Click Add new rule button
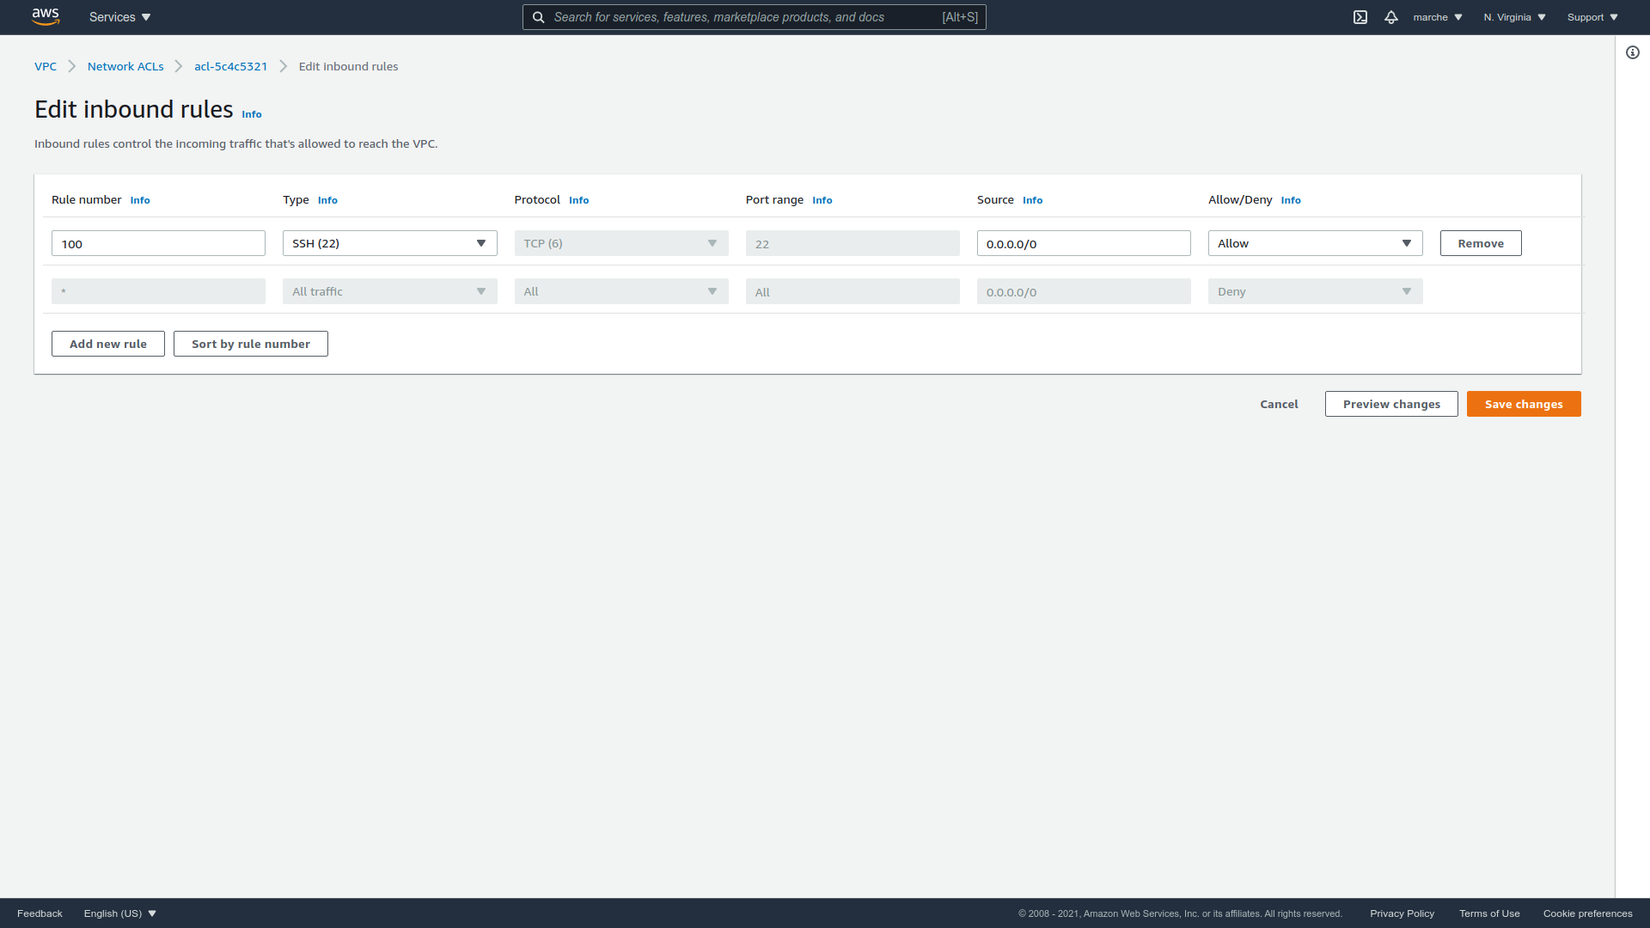This screenshot has width=1650, height=928. point(108,344)
